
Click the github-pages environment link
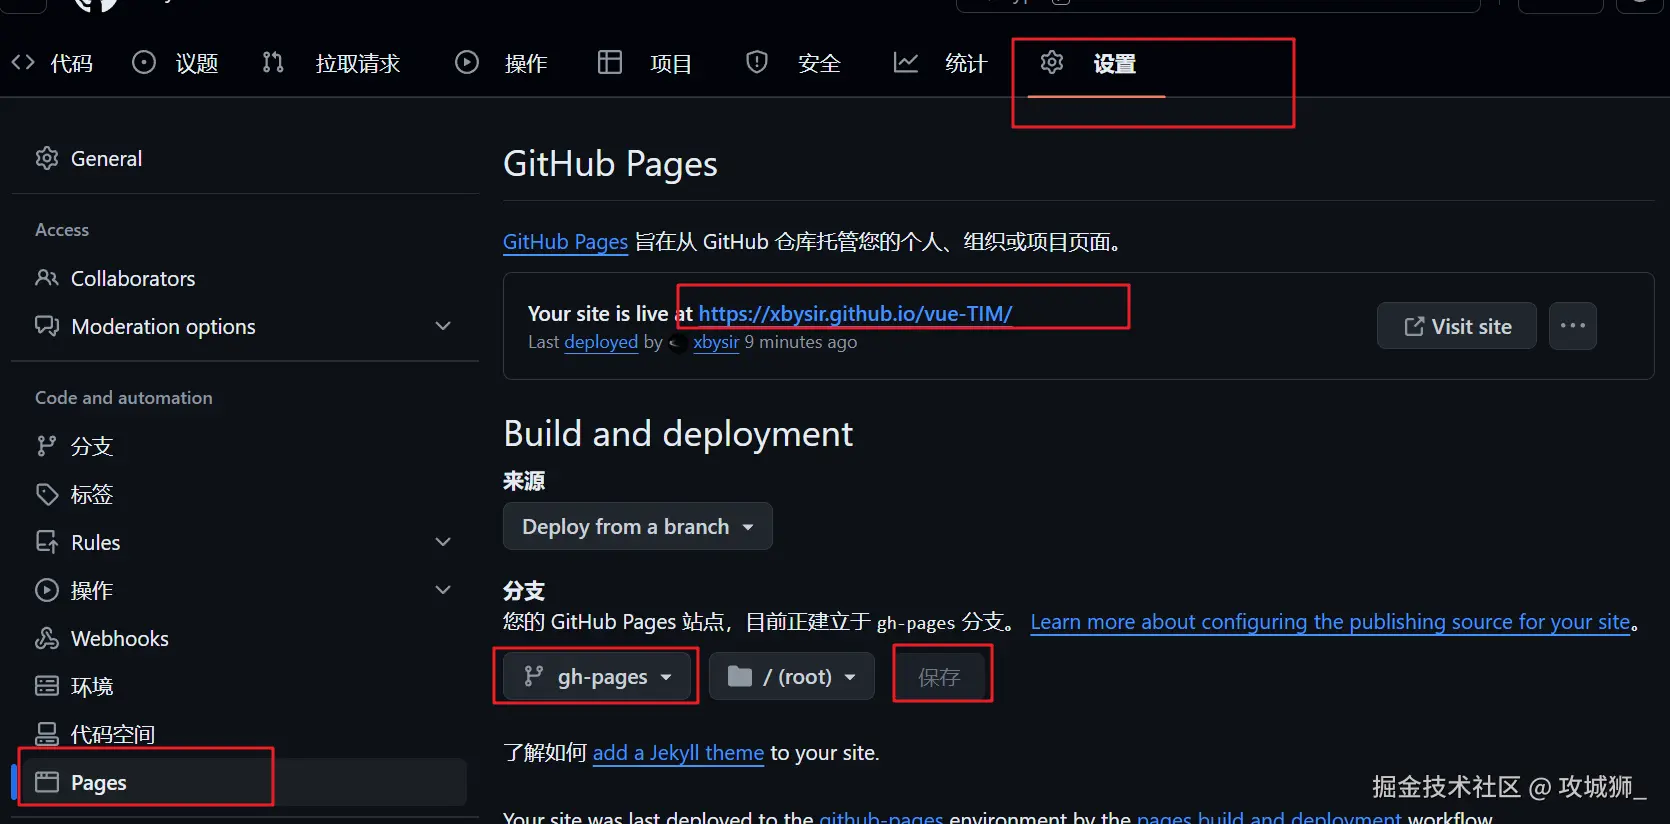(881, 817)
